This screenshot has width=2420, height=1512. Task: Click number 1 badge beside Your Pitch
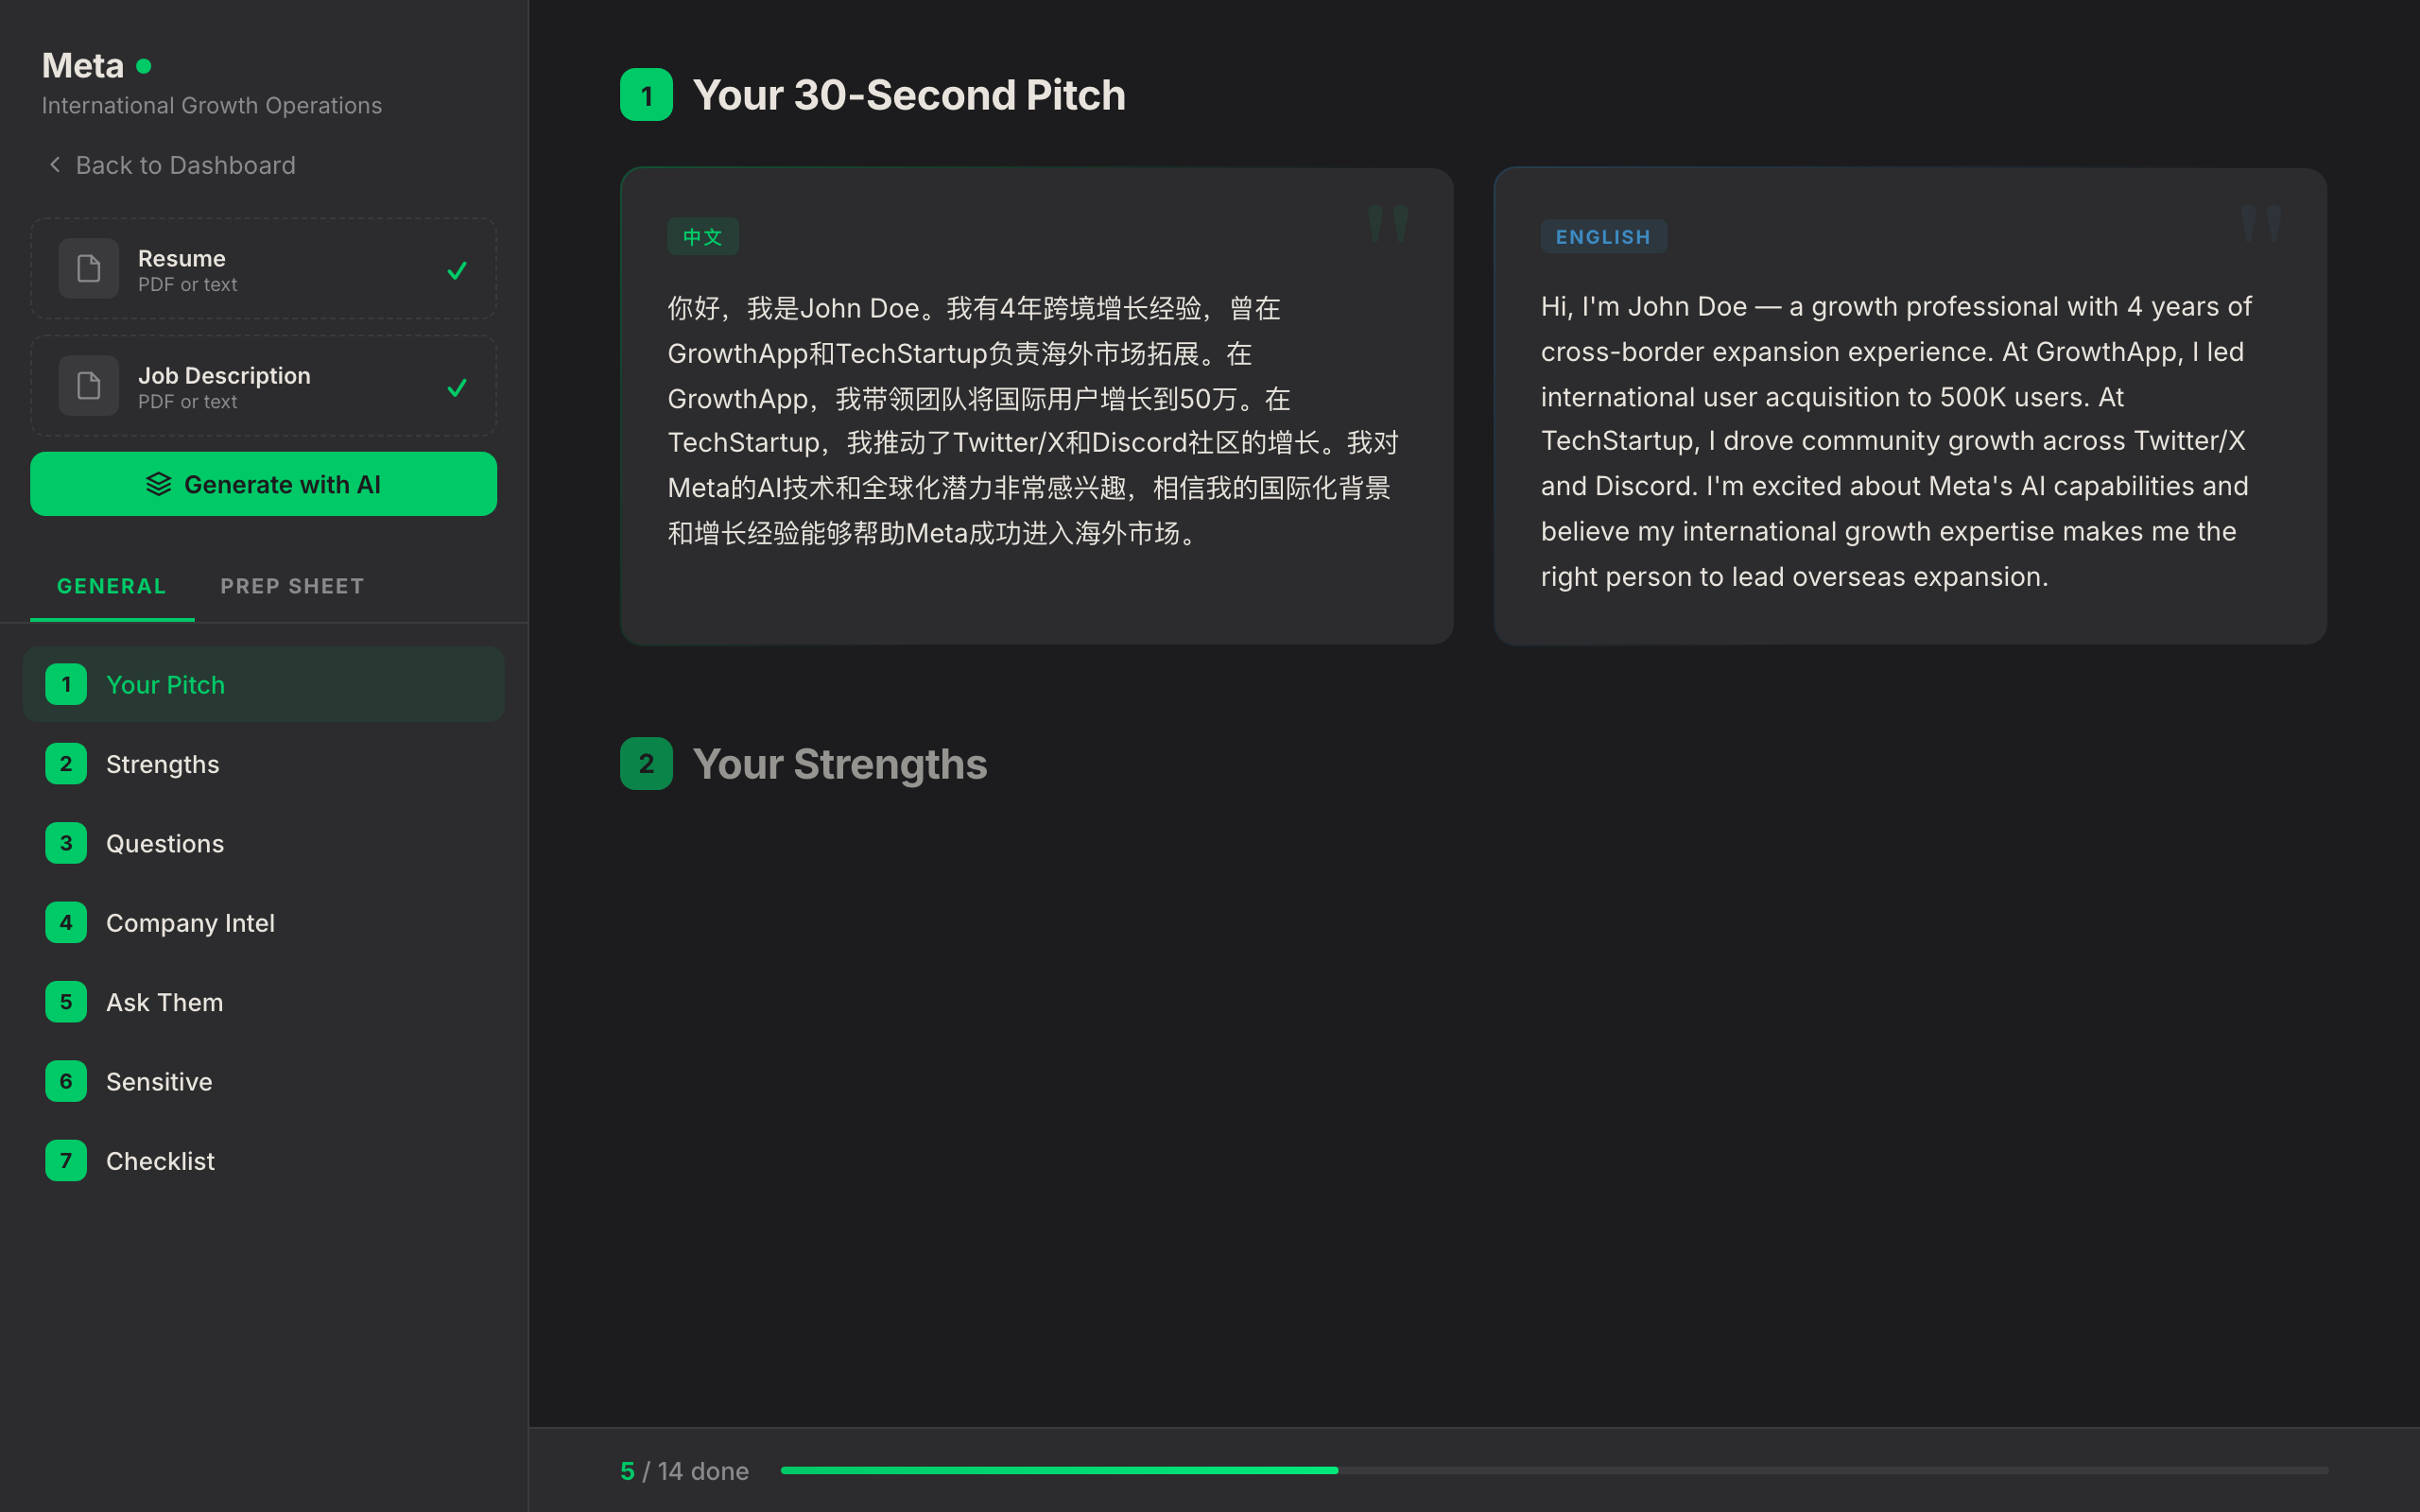click(x=66, y=684)
